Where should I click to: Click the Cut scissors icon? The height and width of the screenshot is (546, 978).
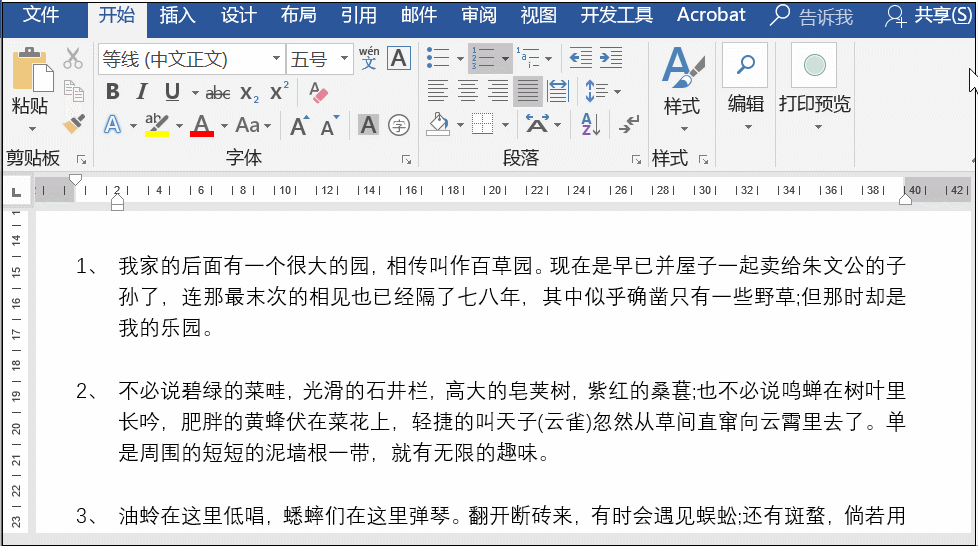73,59
